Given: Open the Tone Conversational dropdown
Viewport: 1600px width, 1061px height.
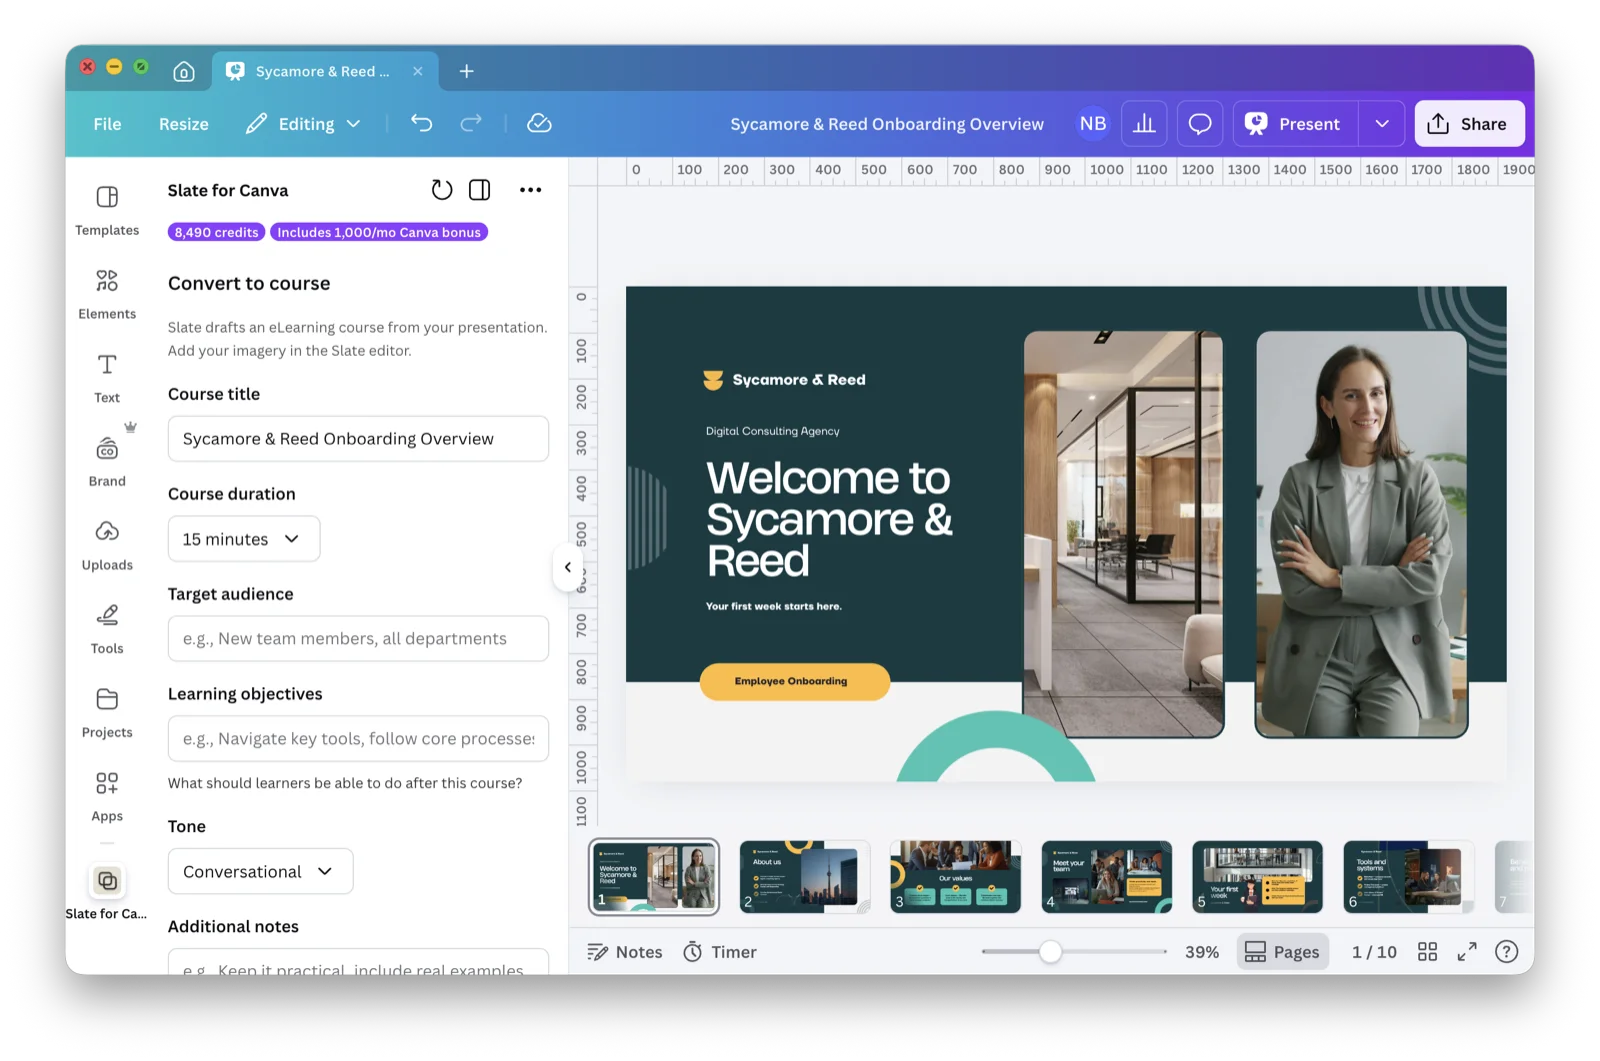Looking at the screenshot, I should click(x=260, y=871).
